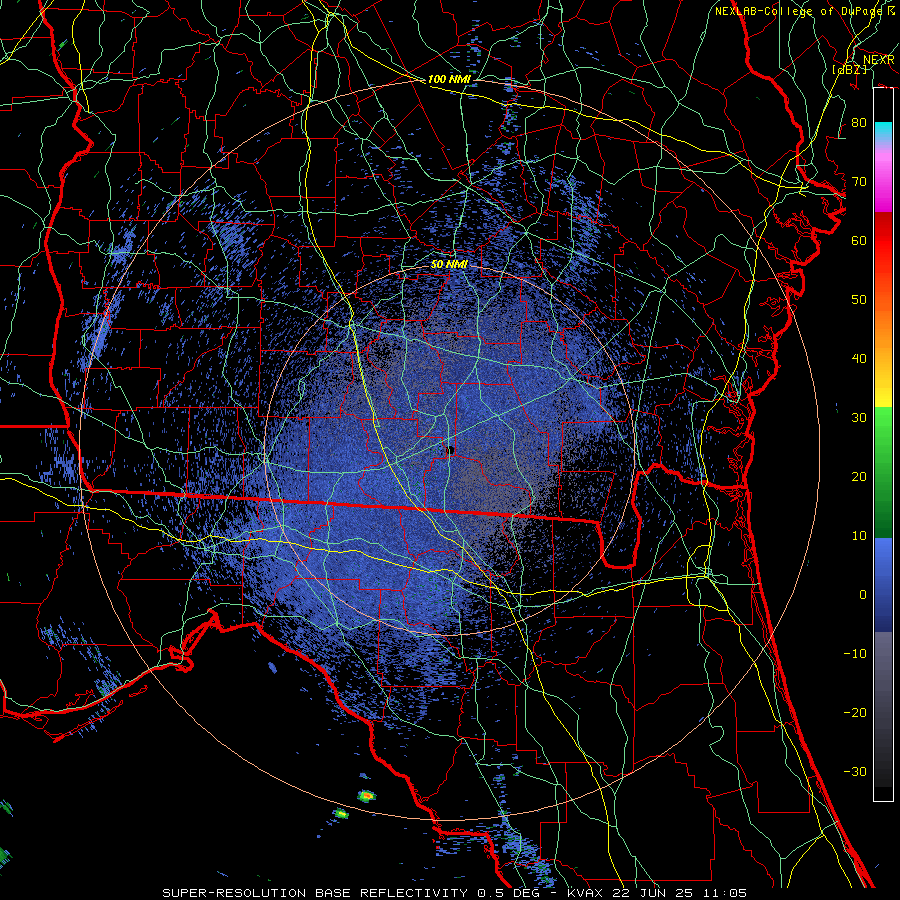The height and width of the screenshot is (900, 900).
Task: Click the 20 value on dBZ scale
Action: (859, 476)
